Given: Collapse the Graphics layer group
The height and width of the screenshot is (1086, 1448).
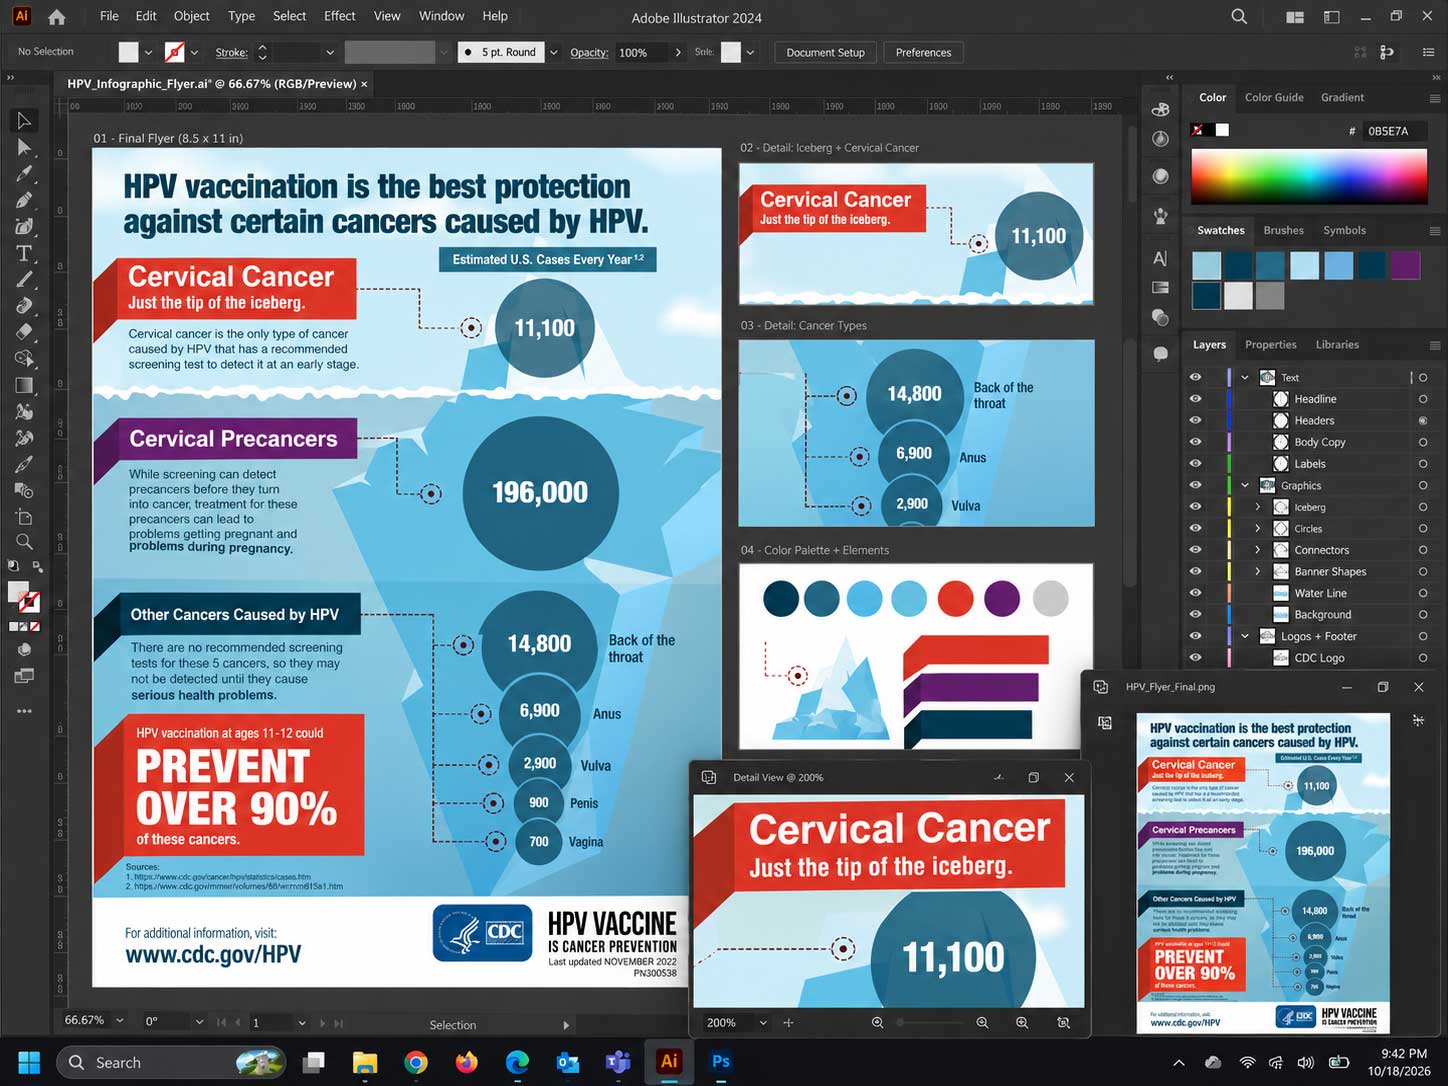Looking at the screenshot, I should pos(1245,485).
